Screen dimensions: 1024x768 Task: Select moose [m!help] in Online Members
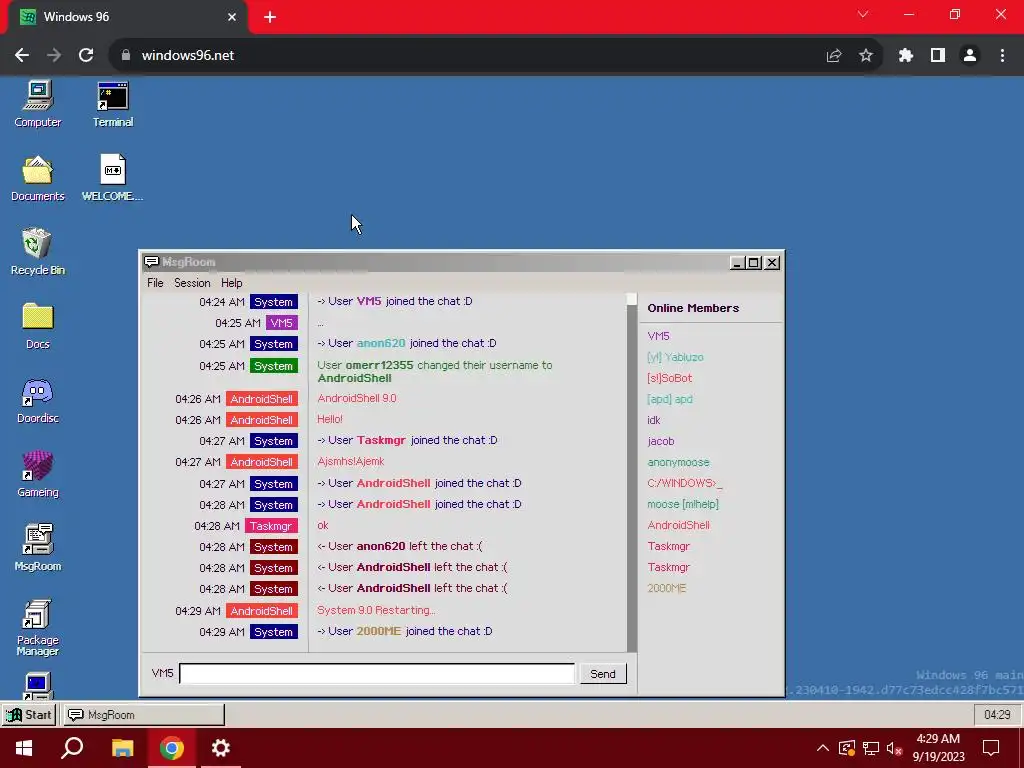pos(683,504)
